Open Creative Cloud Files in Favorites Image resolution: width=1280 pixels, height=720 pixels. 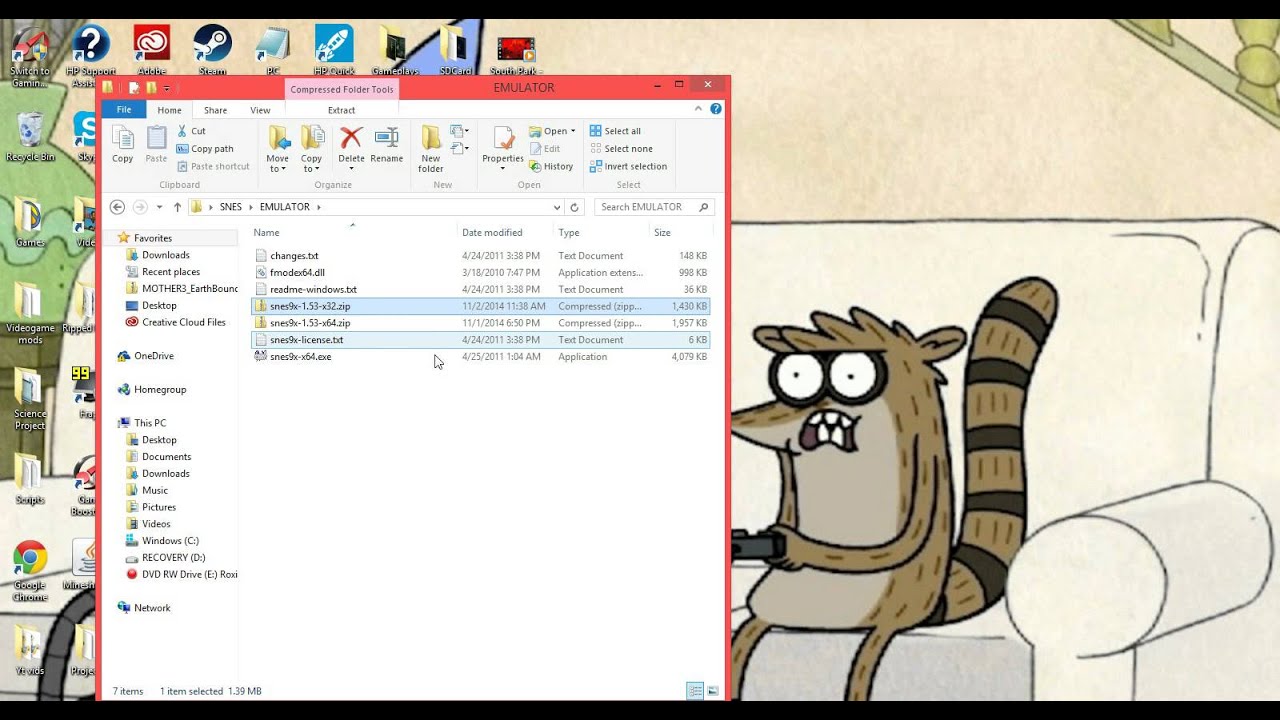click(x=176, y=322)
